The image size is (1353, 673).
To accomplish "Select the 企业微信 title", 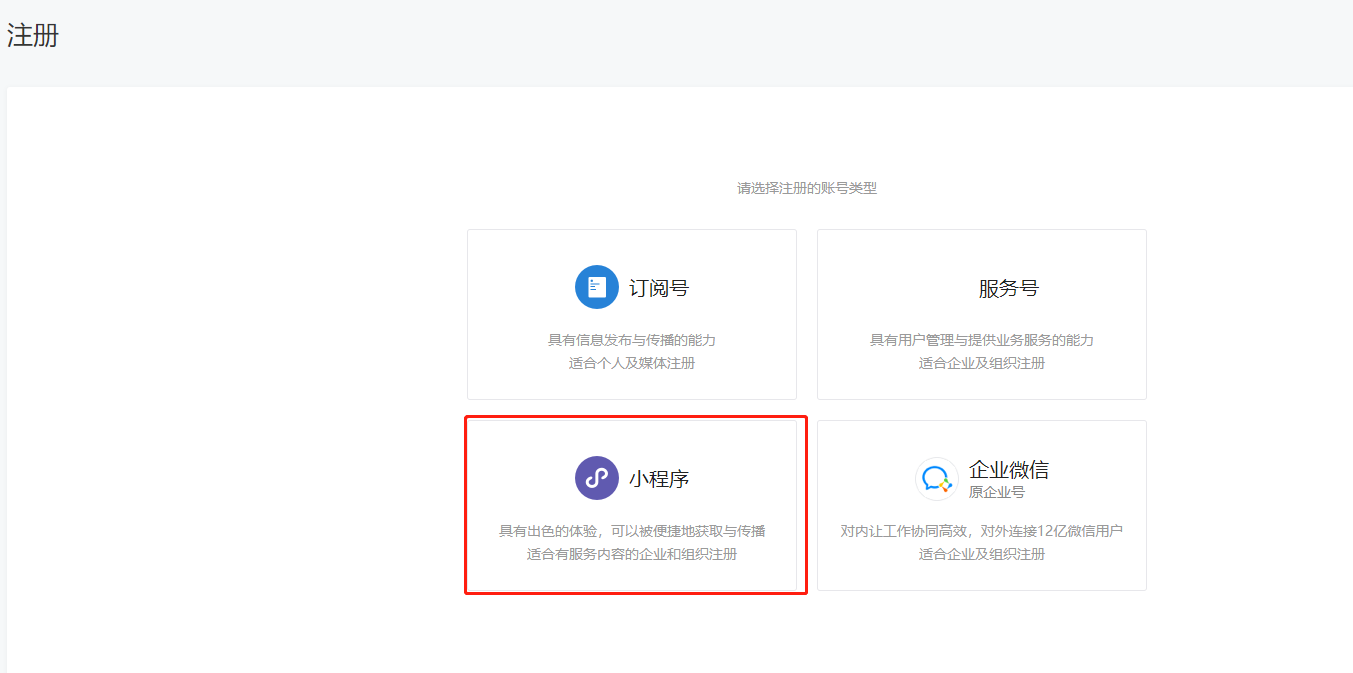I will (1009, 470).
